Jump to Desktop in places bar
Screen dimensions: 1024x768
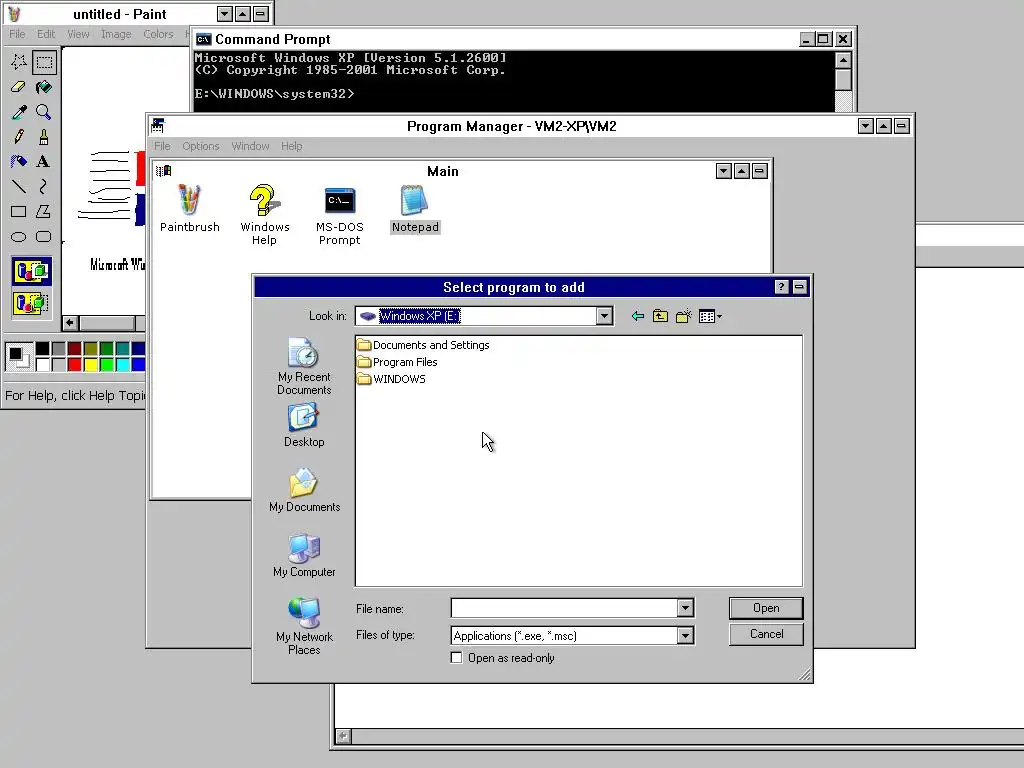304,424
